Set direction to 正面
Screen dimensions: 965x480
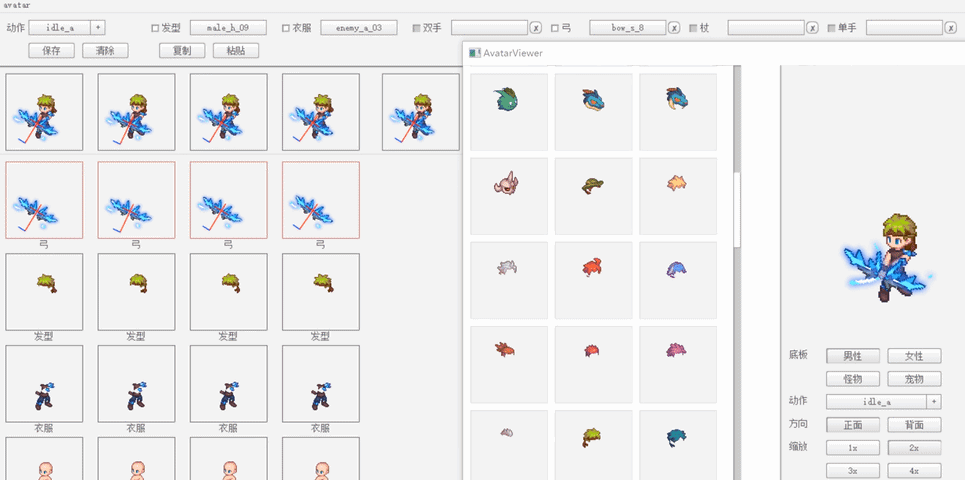pos(852,425)
